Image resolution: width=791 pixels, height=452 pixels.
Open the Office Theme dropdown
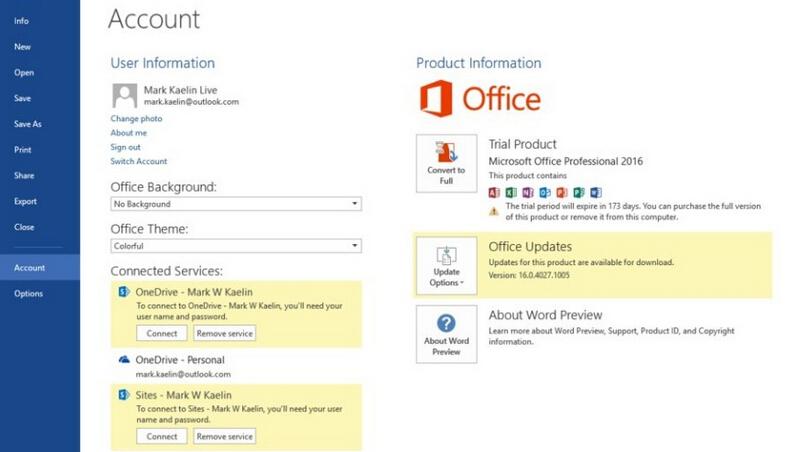[x=236, y=246]
